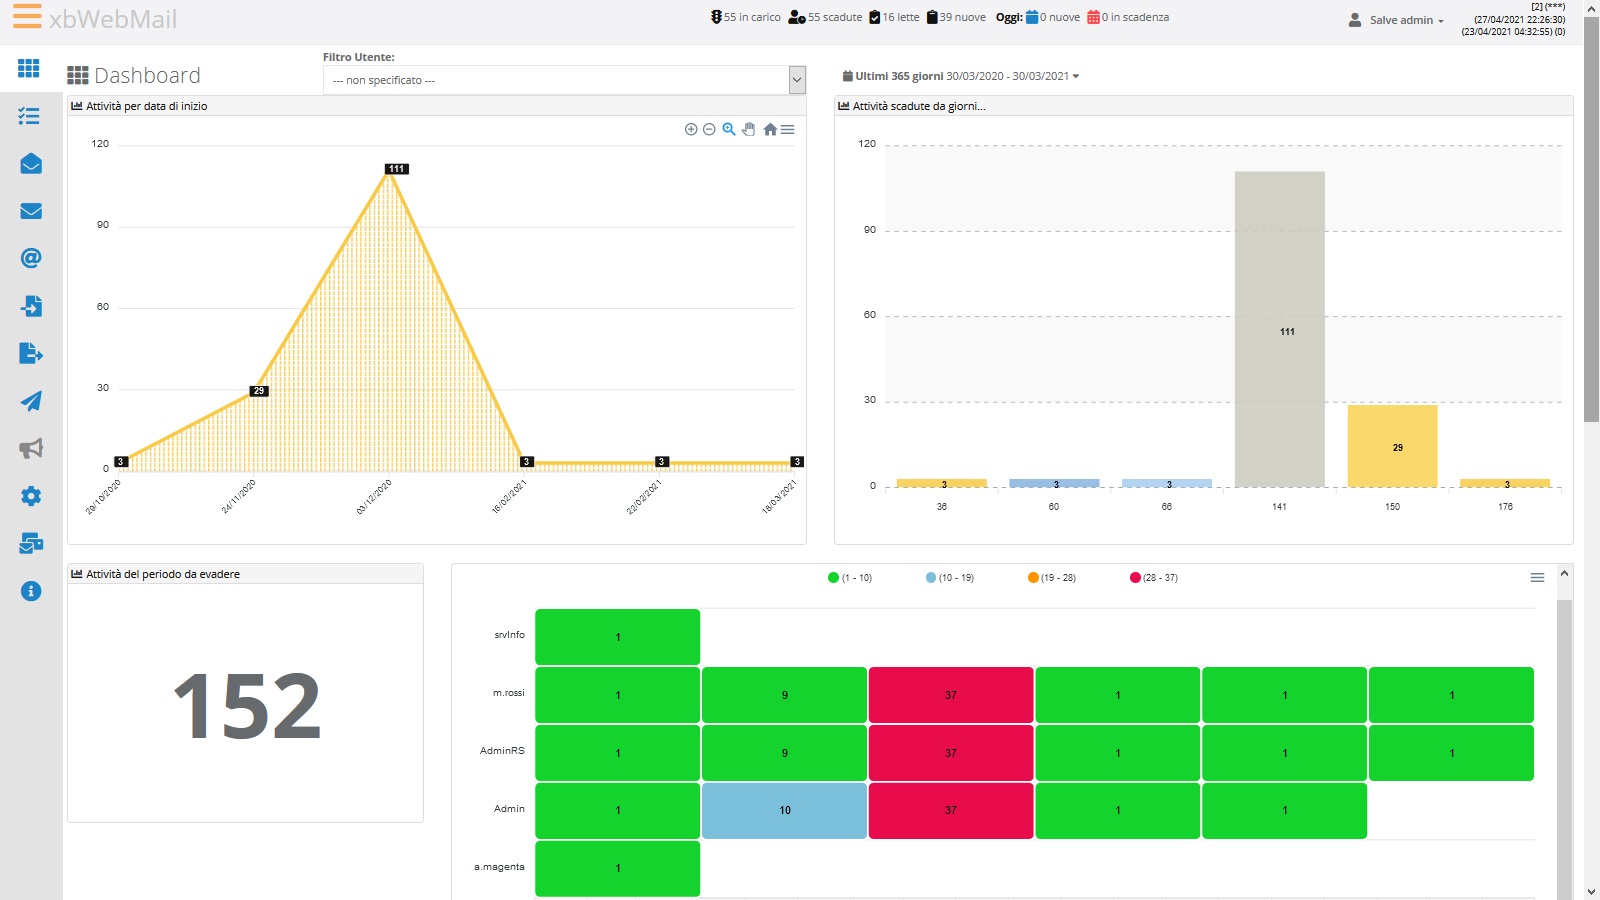Click 'Attività del periodo da evadere' title

pos(163,574)
